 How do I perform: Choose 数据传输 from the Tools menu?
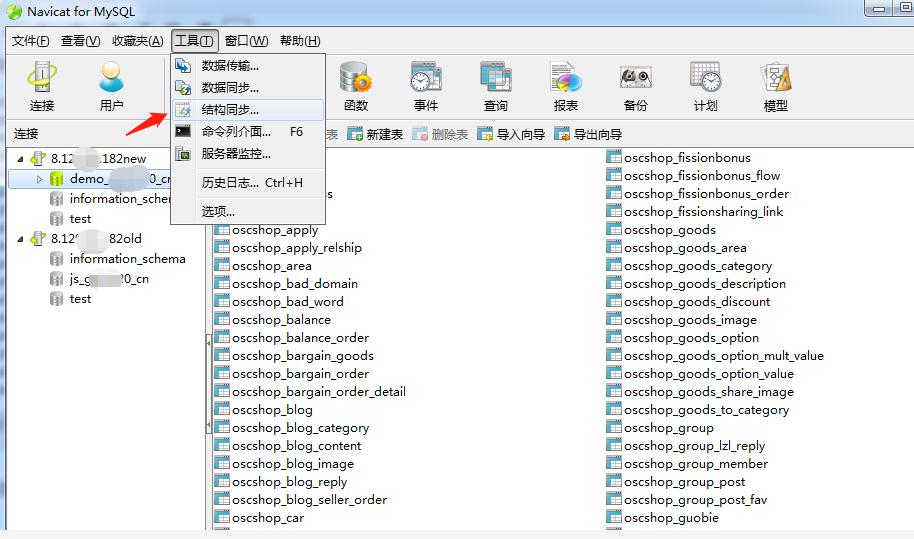tap(248, 65)
